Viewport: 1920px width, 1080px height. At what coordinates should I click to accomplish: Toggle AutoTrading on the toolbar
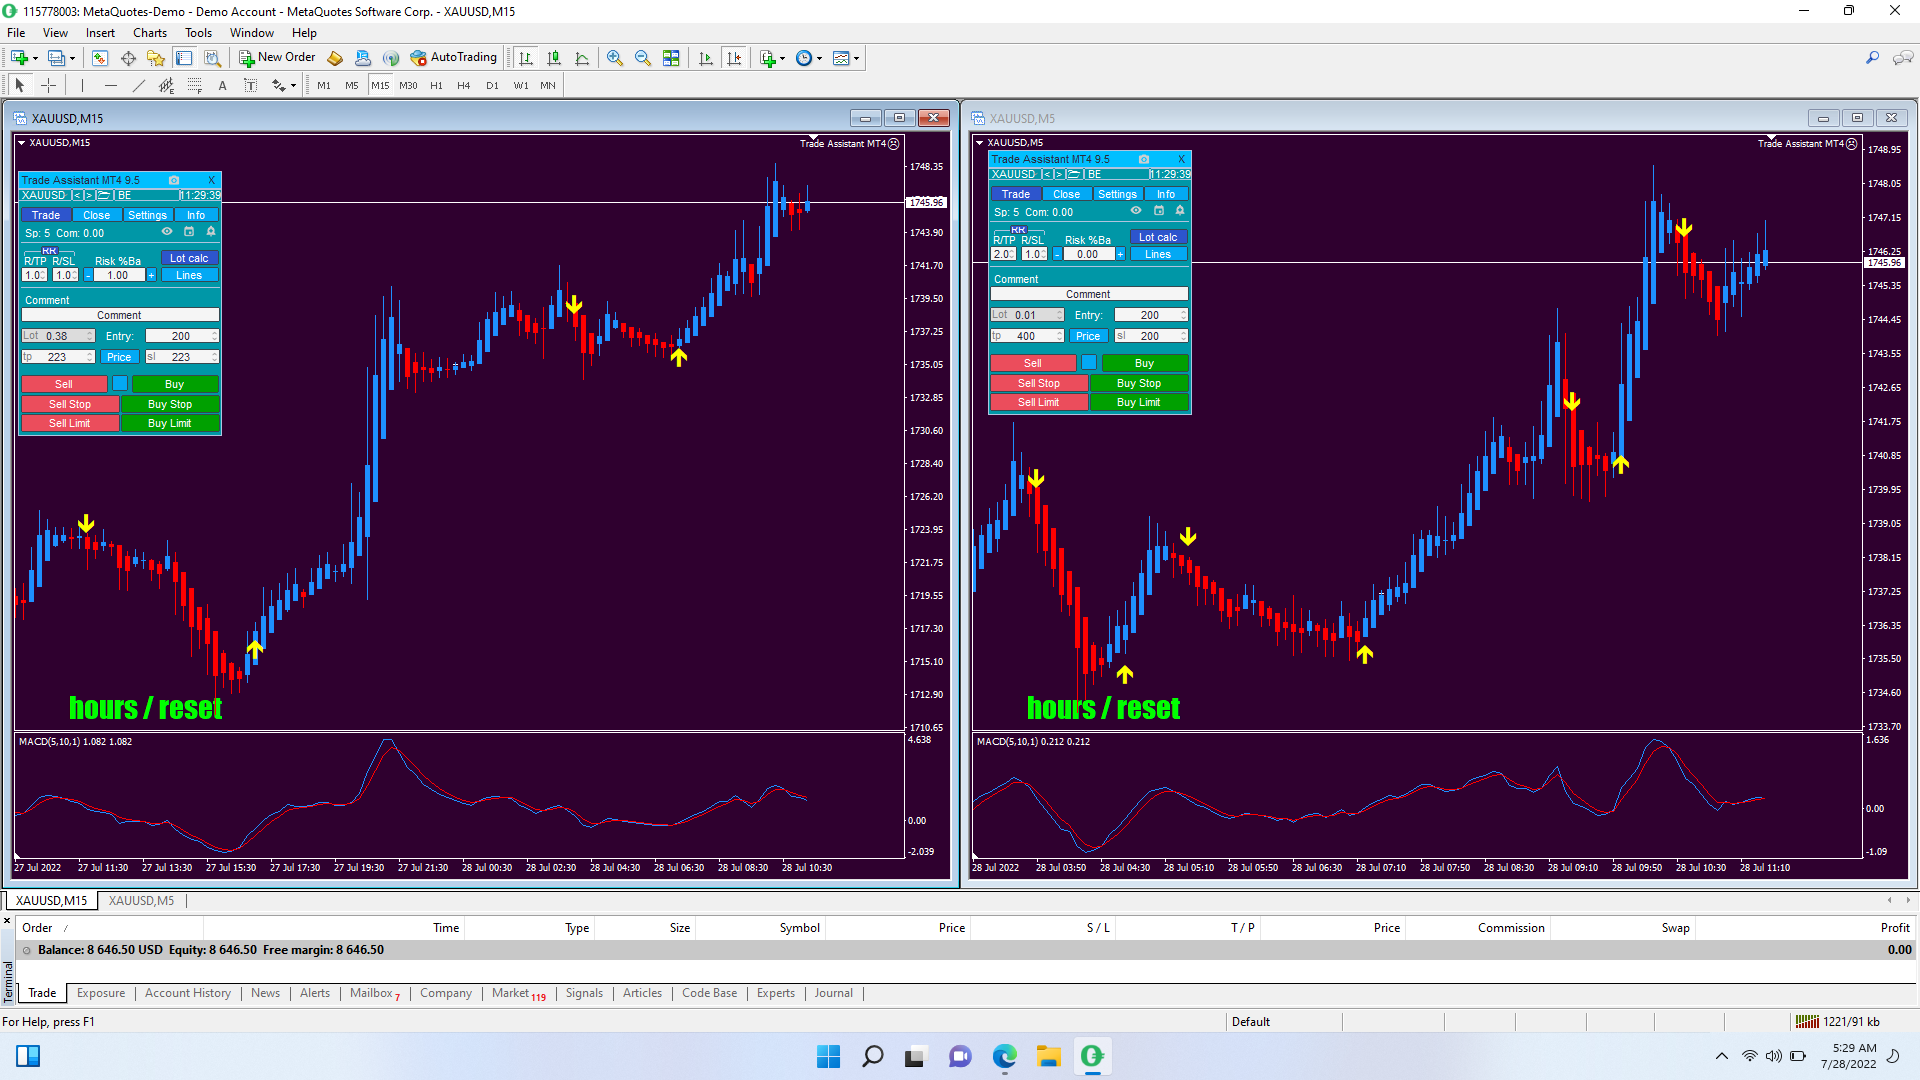pyautogui.click(x=453, y=58)
